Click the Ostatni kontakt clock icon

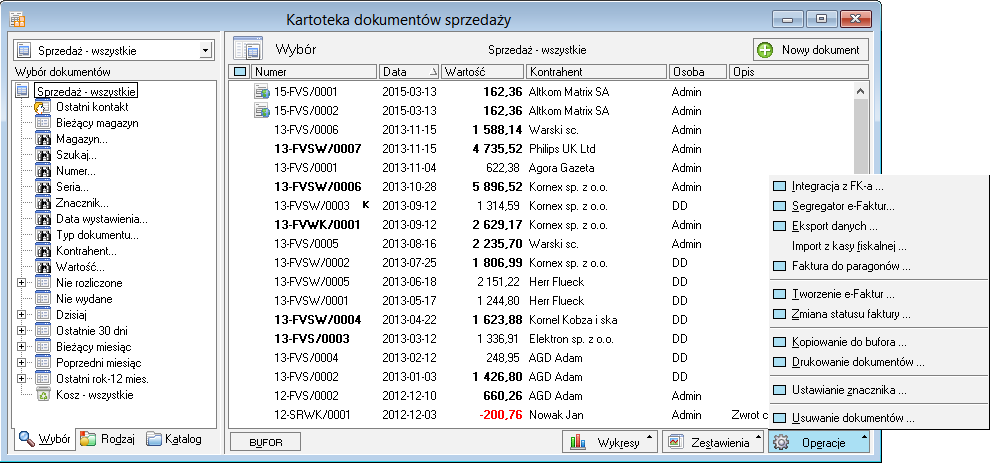point(42,107)
